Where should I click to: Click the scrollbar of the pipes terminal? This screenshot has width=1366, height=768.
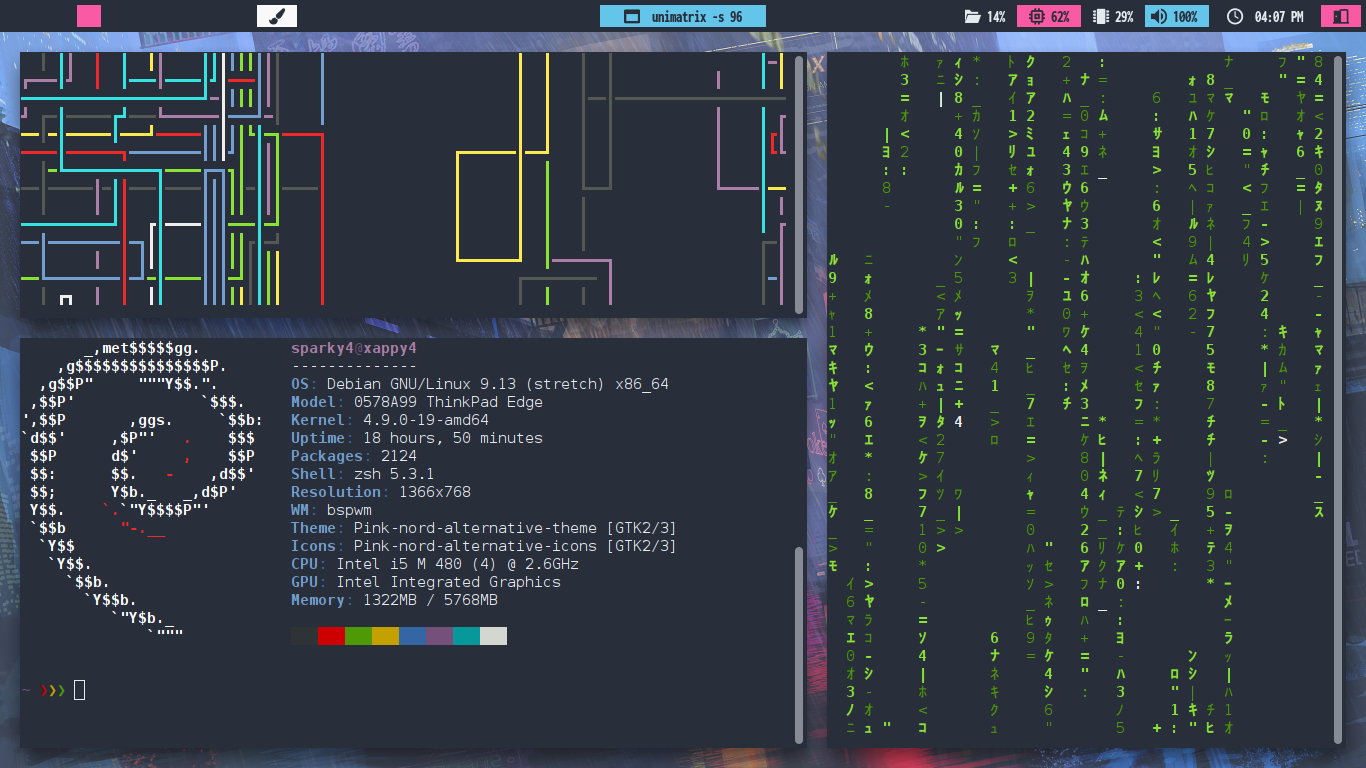pos(799,185)
